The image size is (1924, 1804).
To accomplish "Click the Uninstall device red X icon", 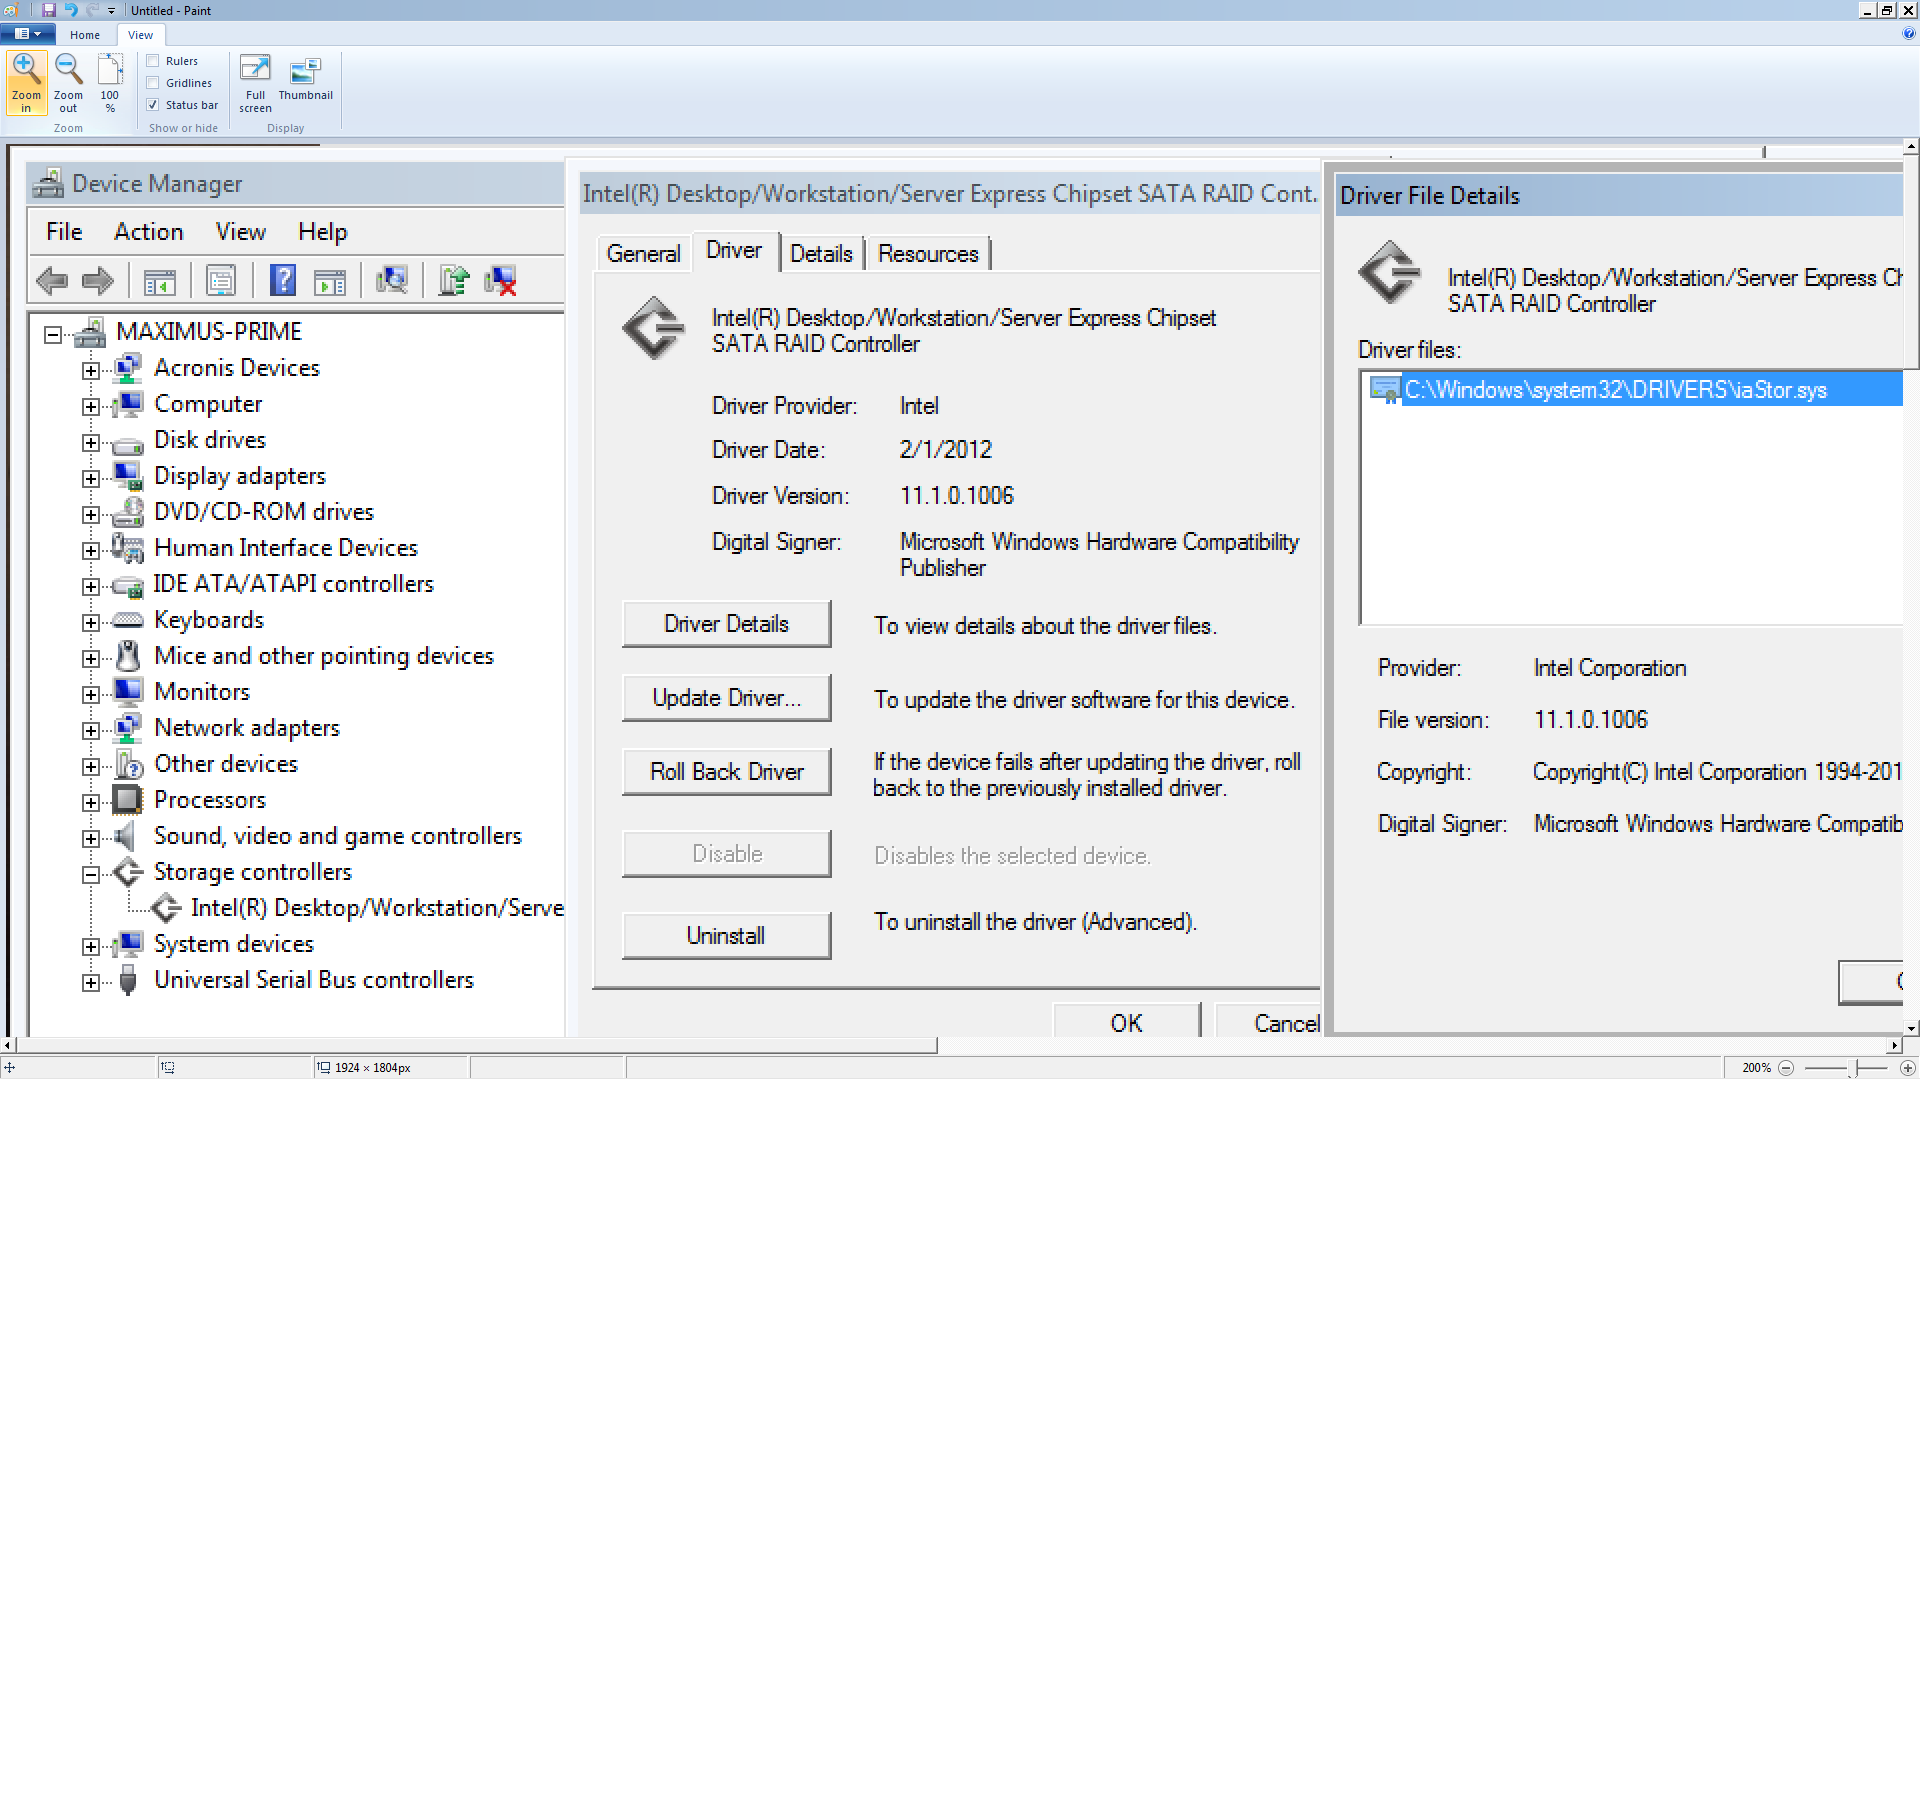I will (x=500, y=280).
